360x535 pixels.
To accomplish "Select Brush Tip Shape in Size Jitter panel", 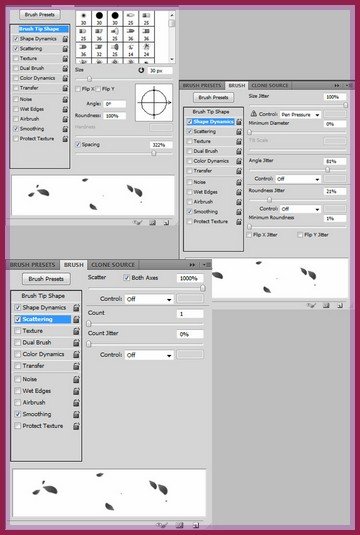I will pos(211,112).
